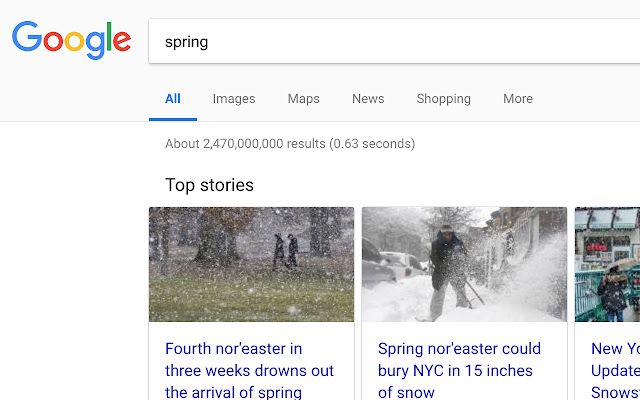Switch to the Images tab
This screenshot has width=640, height=400.
[234, 99]
